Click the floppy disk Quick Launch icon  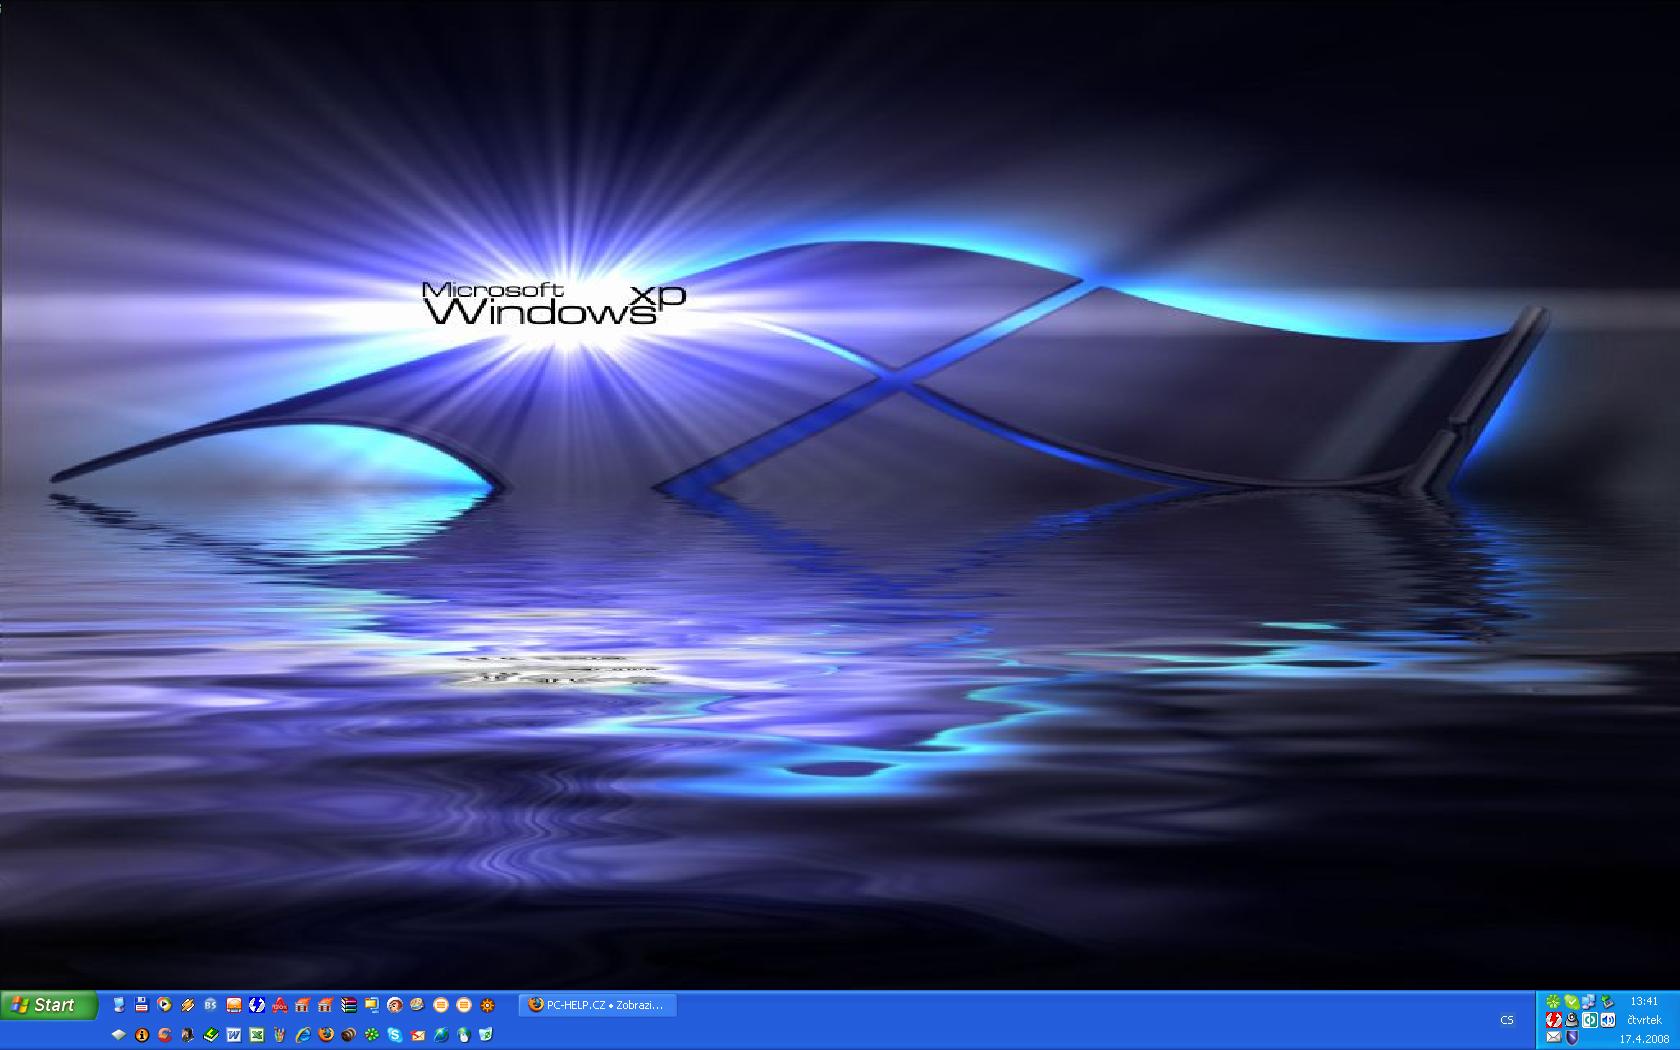point(141,1005)
